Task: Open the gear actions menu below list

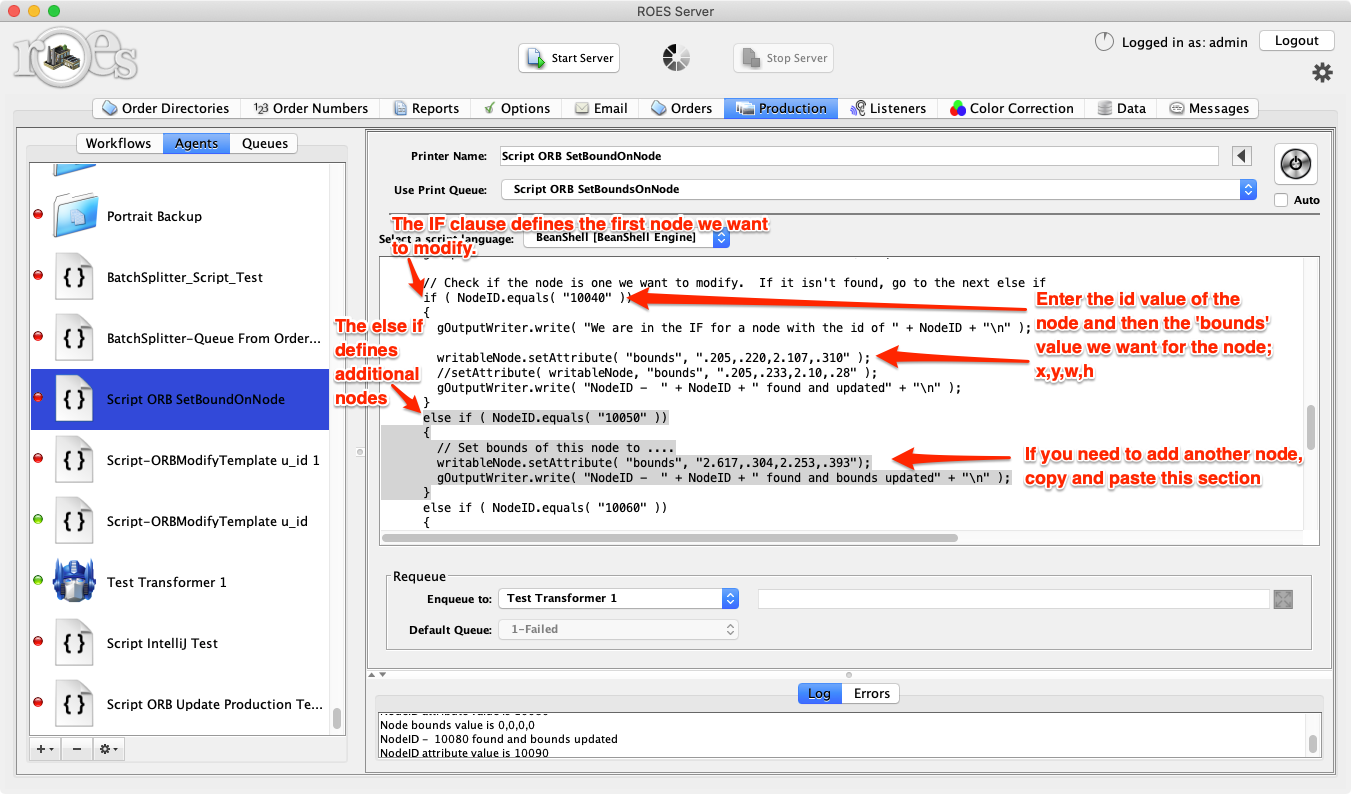Action: pos(109,748)
